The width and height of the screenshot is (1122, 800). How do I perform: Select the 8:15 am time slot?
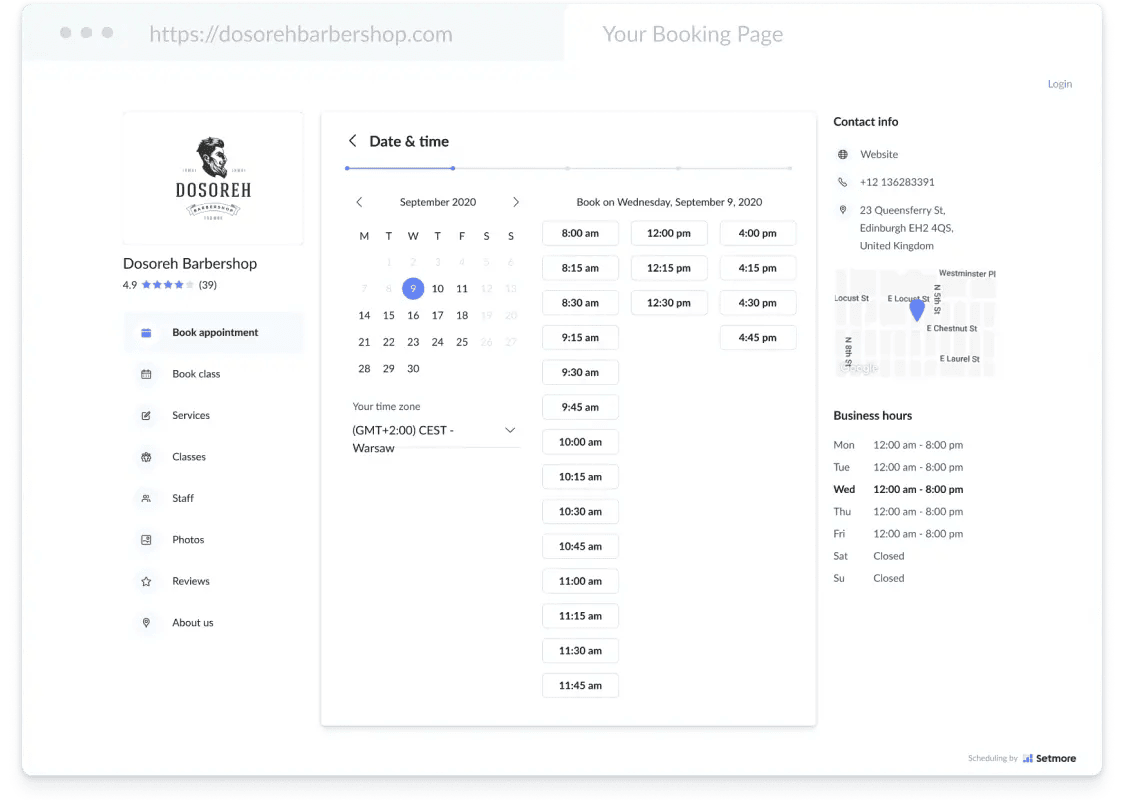click(580, 268)
